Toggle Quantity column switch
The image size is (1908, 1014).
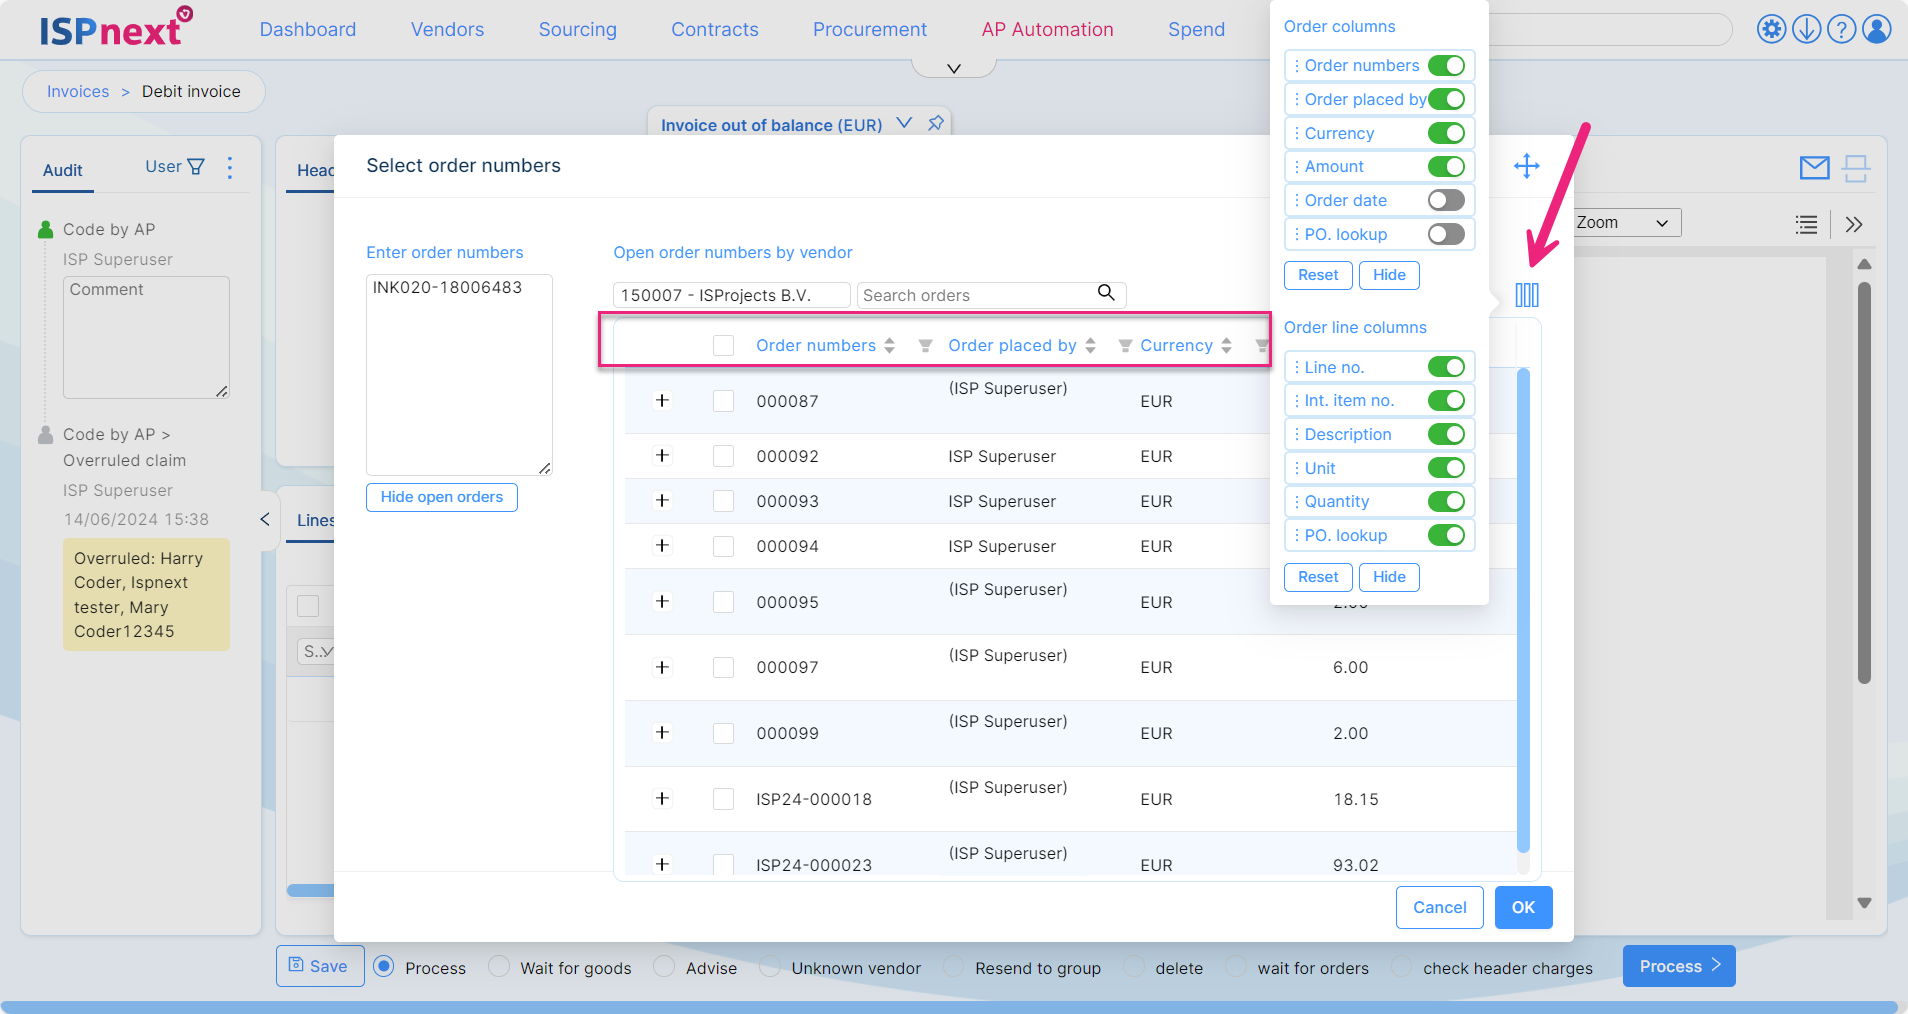[1446, 501]
